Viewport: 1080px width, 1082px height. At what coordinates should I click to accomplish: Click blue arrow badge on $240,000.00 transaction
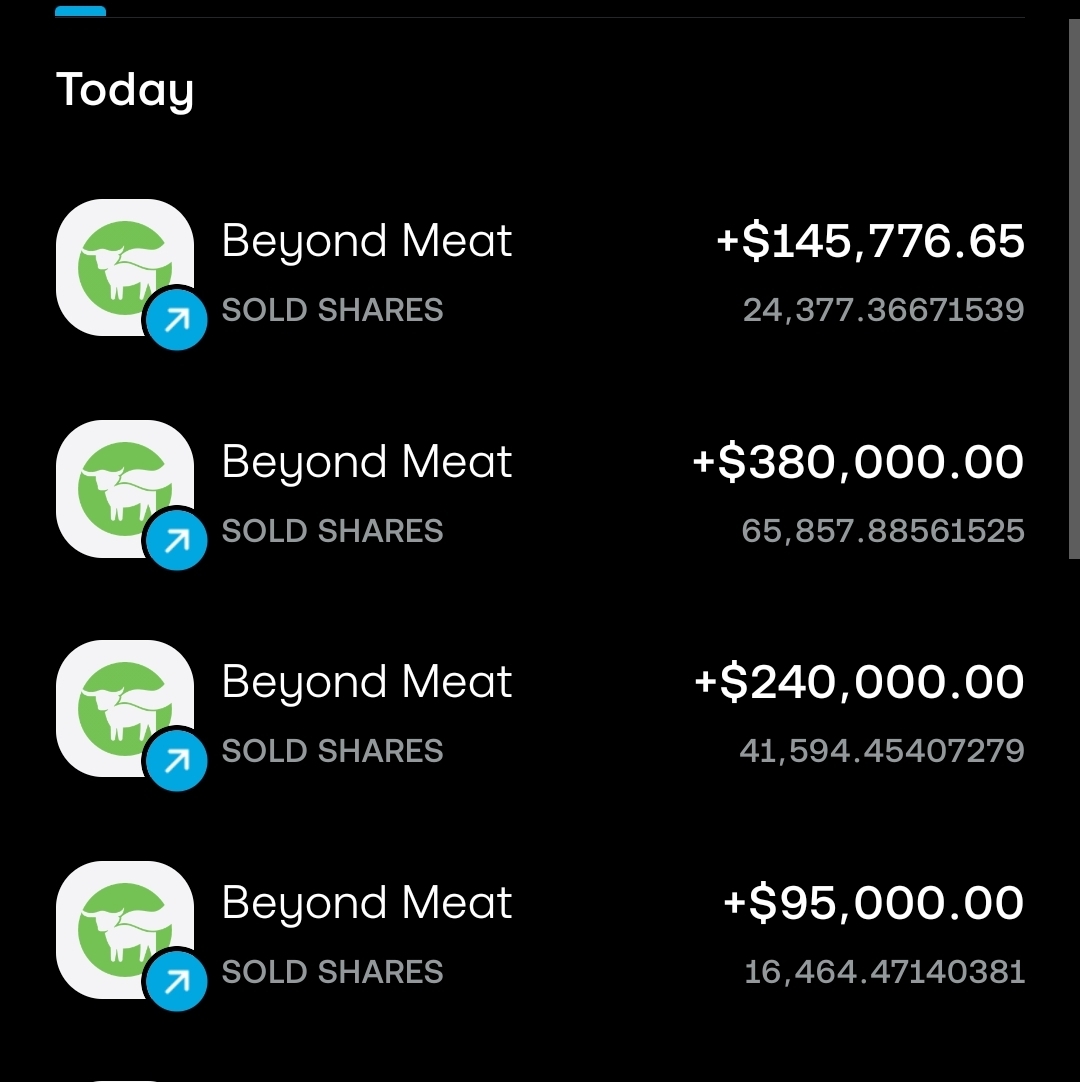(177, 762)
